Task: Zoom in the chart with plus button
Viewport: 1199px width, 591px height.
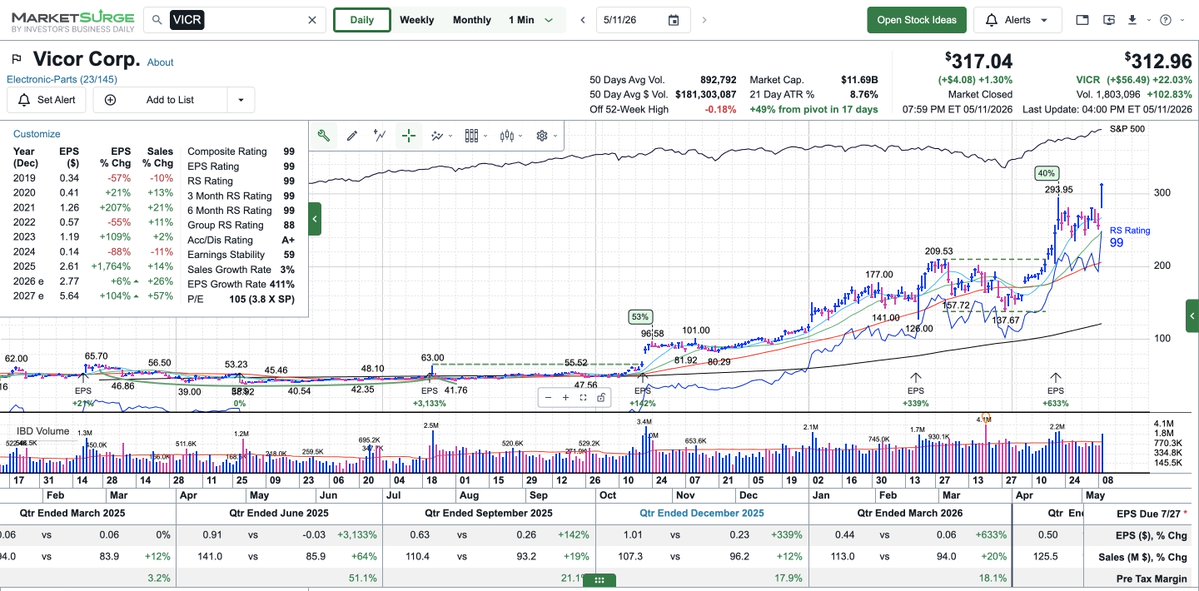Action: pos(565,398)
